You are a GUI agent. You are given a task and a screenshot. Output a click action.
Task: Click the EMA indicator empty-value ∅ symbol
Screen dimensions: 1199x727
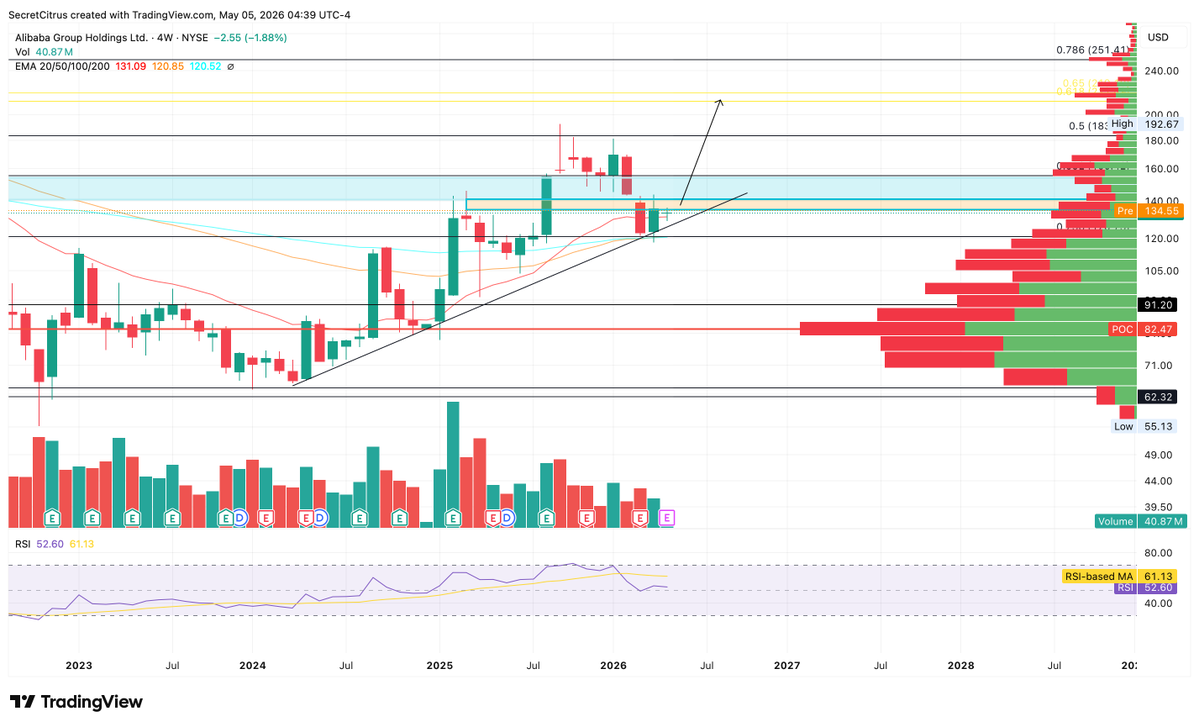pos(230,67)
